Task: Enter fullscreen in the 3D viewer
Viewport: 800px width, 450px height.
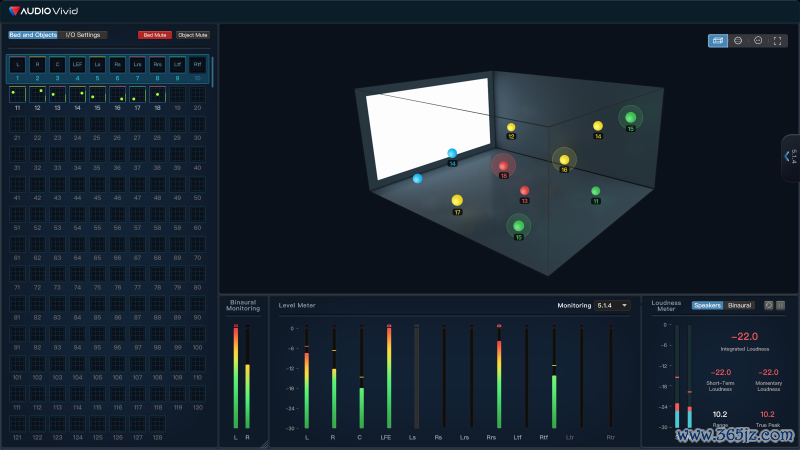Action: 777,41
